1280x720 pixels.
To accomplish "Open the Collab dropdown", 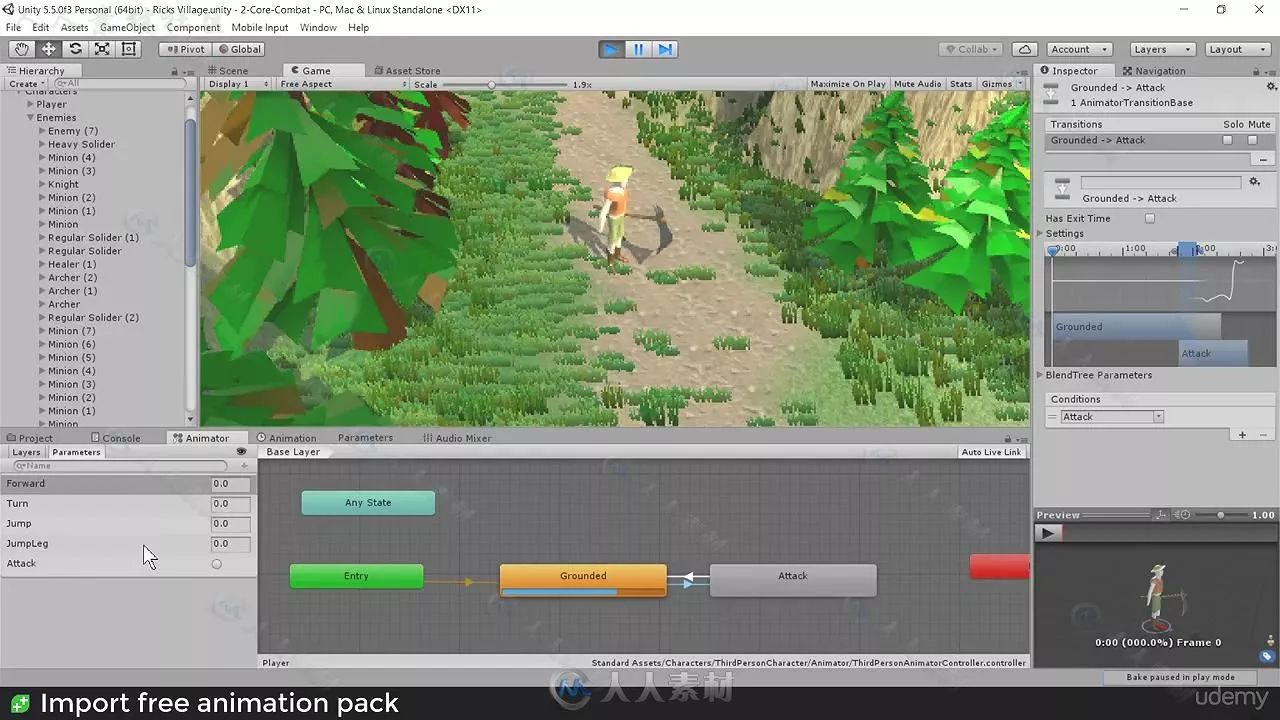I will tap(971, 49).
